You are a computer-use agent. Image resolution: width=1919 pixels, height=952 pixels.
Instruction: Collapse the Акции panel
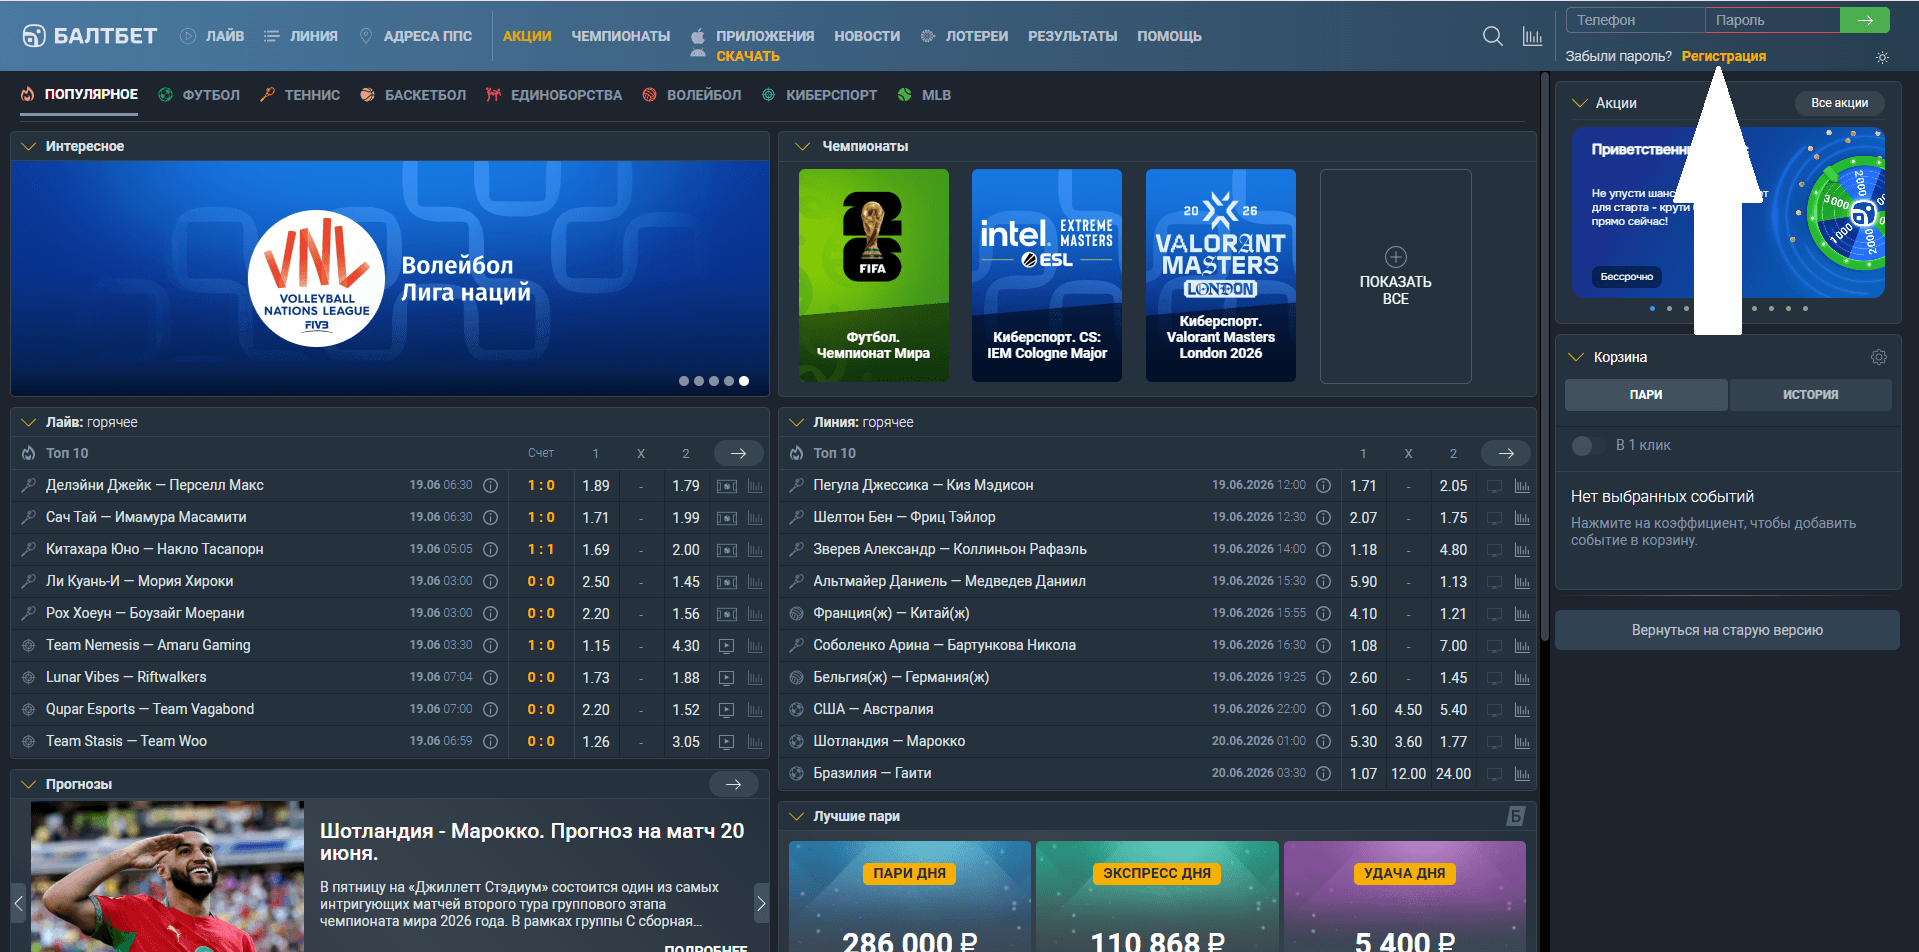pyautogui.click(x=1580, y=103)
